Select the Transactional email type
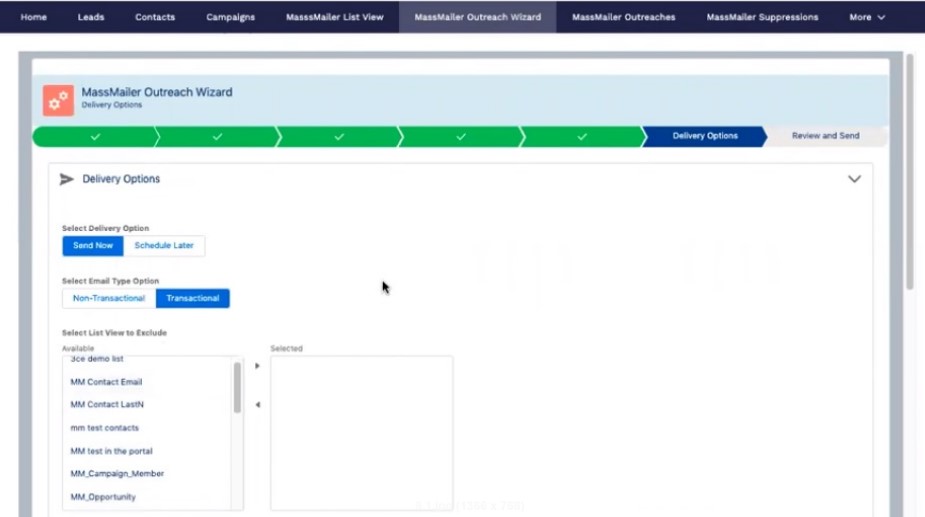925x517 pixels. (x=193, y=298)
